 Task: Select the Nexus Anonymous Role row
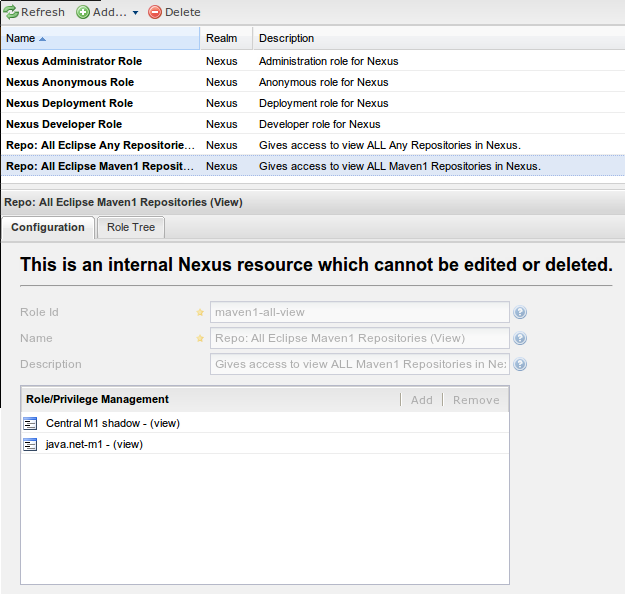coord(313,82)
